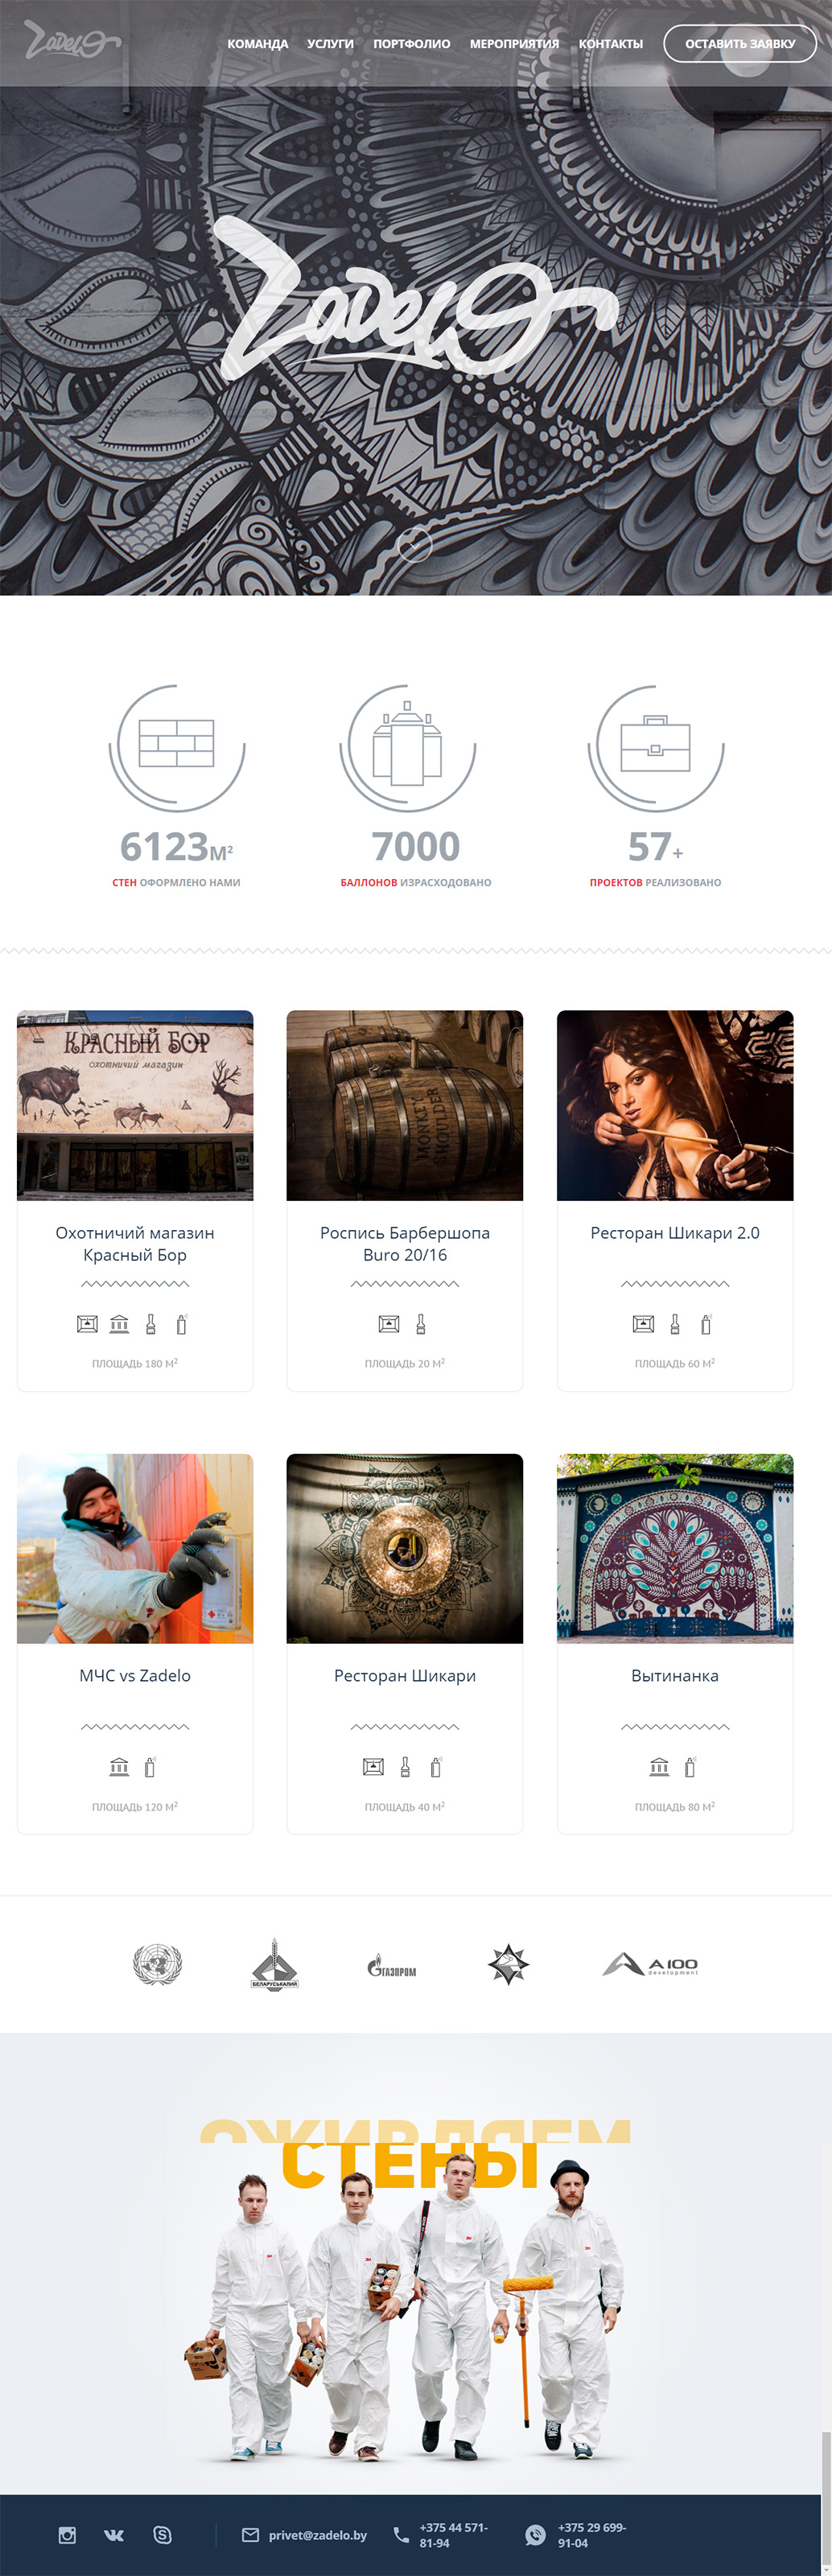
Task: Click the envelope icon beside privet@zadelo.by
Action: [250, 2535]
